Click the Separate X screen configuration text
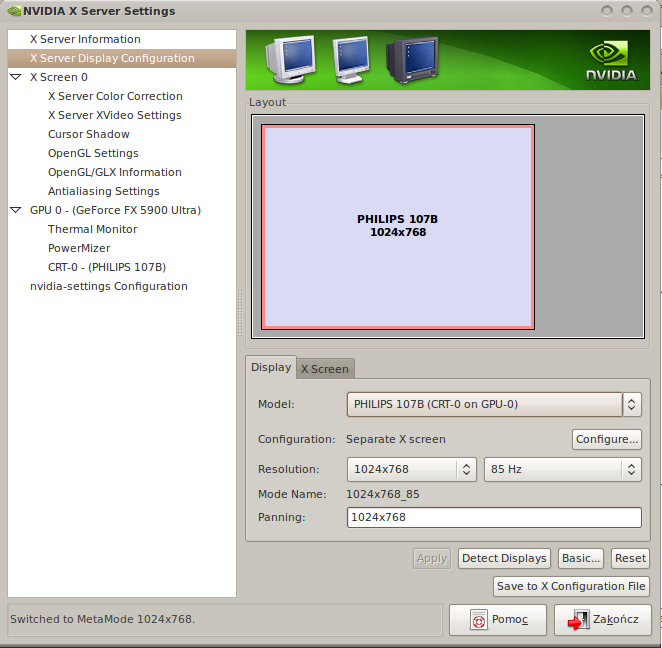 click(x=396, y=439)
